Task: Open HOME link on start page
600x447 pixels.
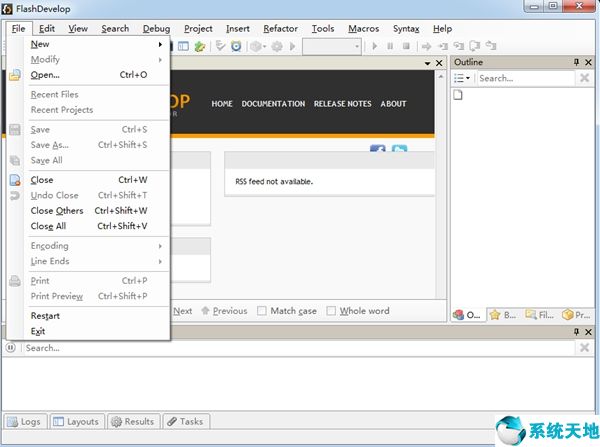Action: point(222,104)
